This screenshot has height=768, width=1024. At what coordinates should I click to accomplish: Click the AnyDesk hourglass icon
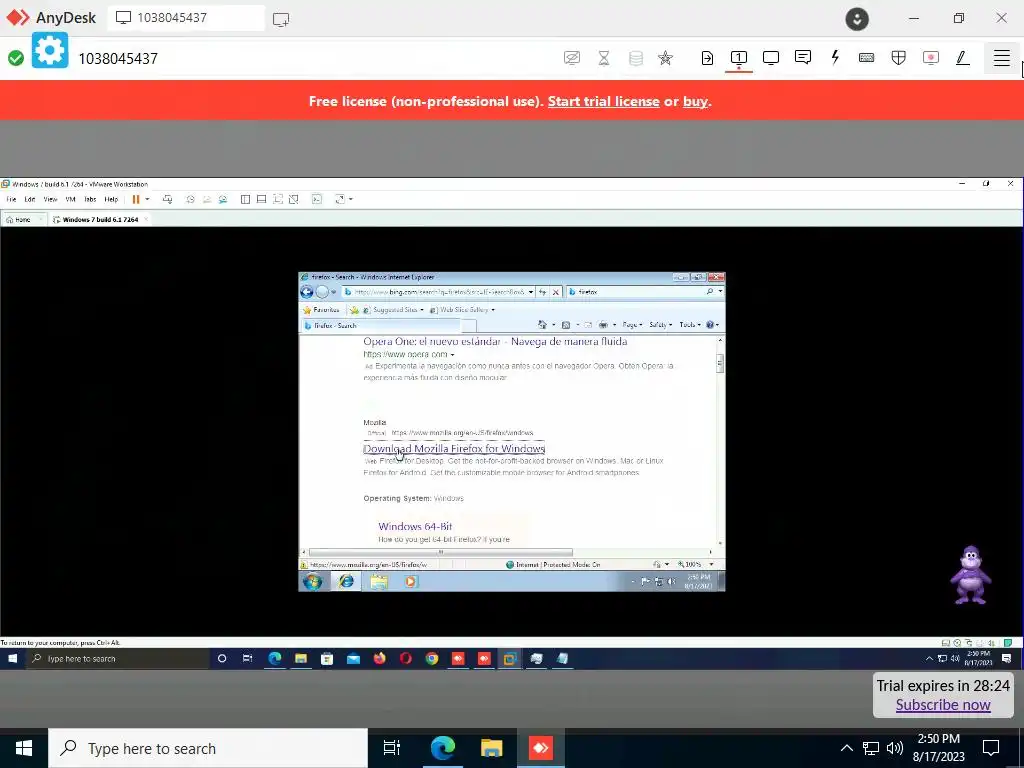click(604, 57)
